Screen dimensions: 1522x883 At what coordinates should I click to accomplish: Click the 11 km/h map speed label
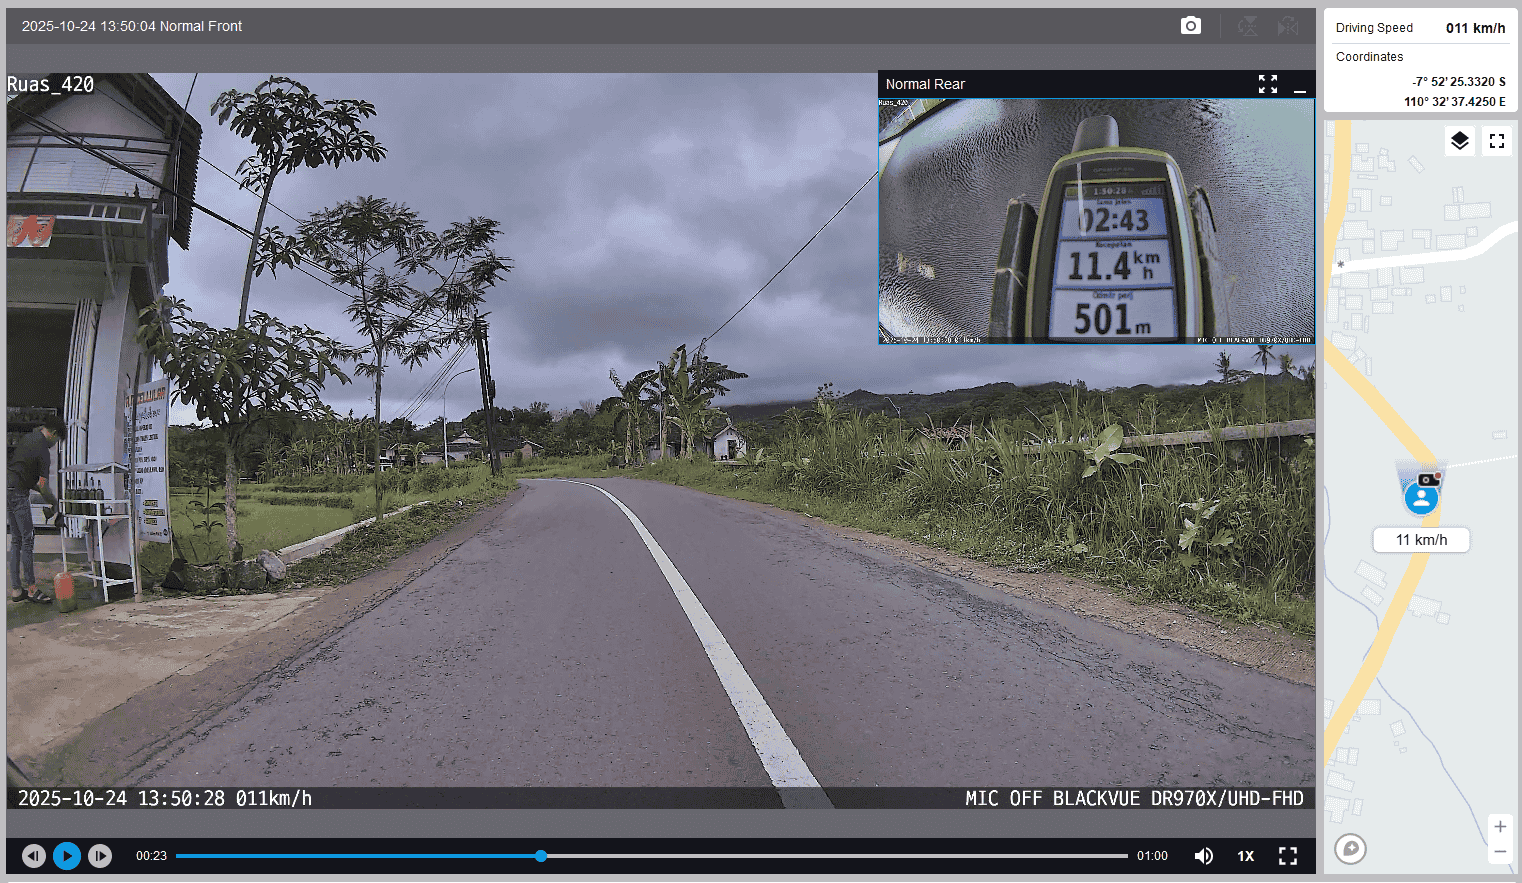pyautogui.click(x=1421, y=540)
